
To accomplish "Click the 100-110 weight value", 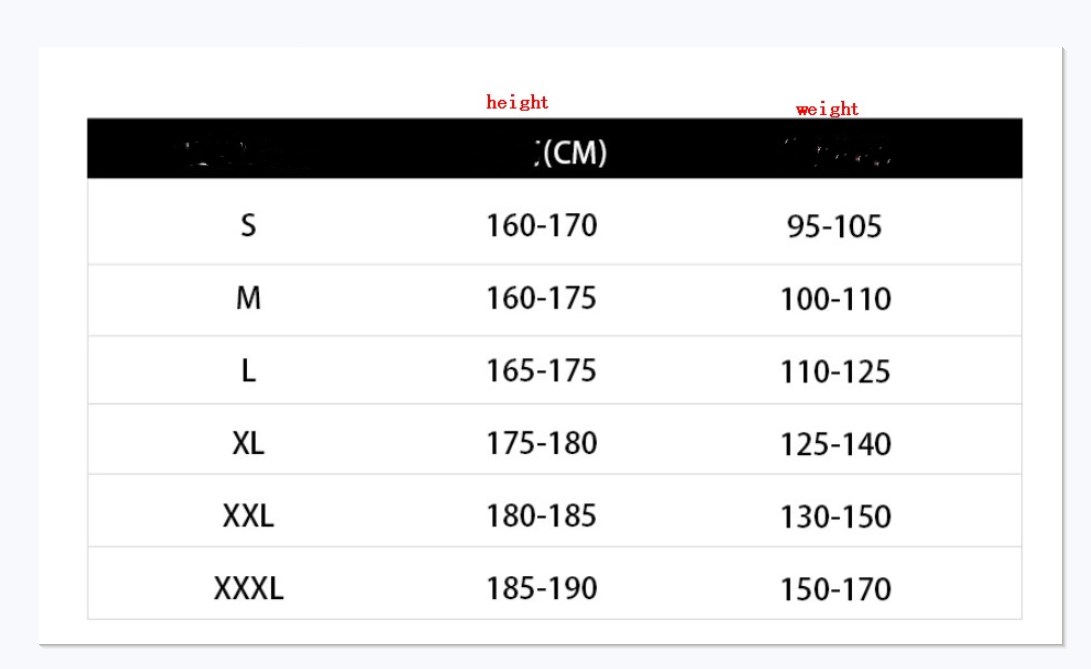I will coord(835,299).
